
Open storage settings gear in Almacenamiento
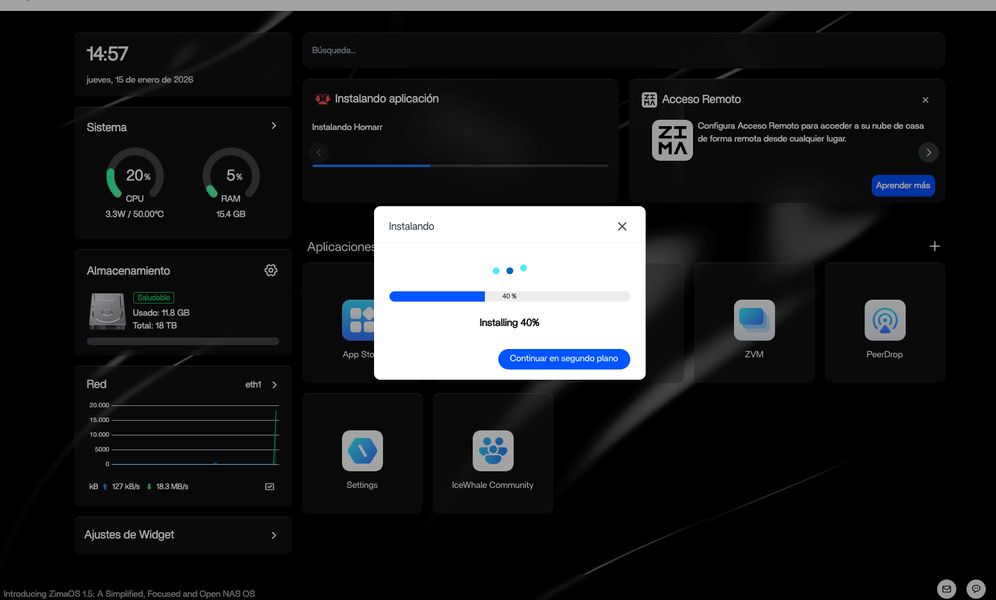(271, 270)
